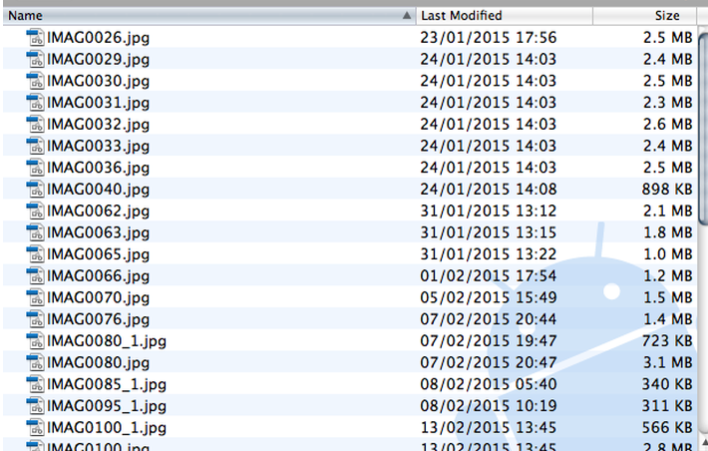Screen dimensions: 708x451
Task: Select the IMAG0065.jpg file icon
Action: 35,254
